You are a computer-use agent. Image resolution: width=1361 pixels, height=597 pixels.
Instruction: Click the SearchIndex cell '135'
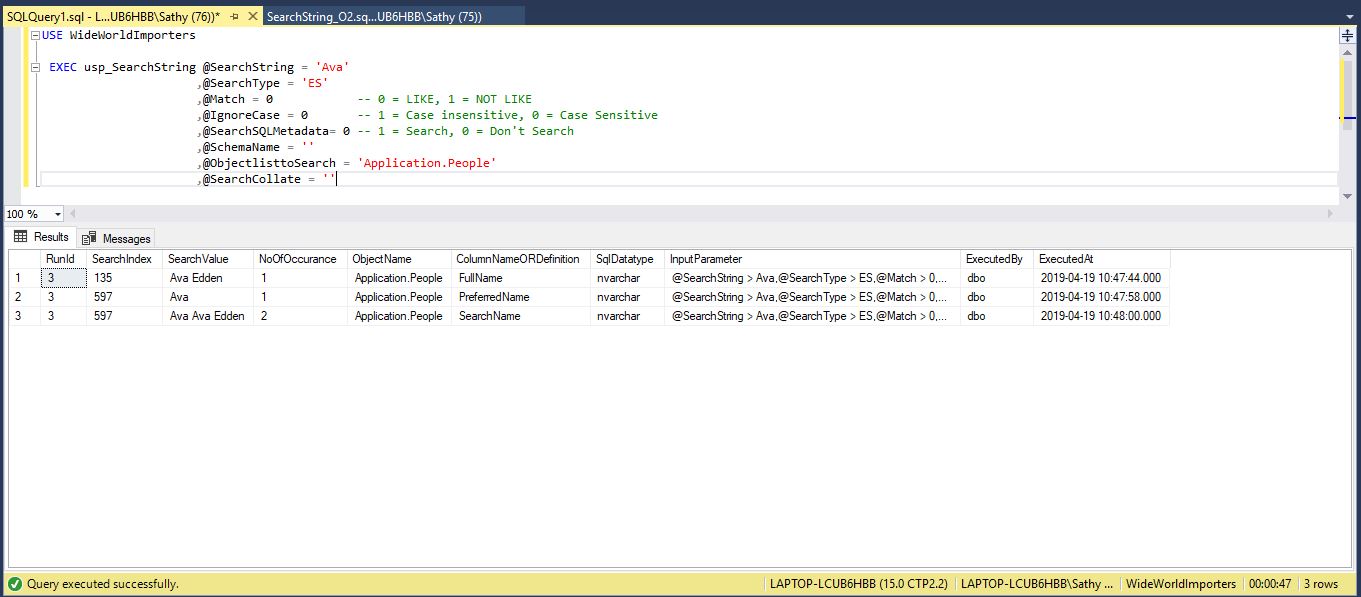point(124,278)
